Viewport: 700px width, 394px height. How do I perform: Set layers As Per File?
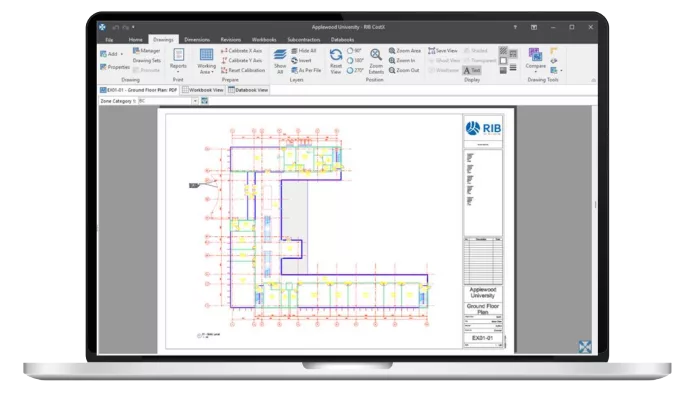(306, 70)
